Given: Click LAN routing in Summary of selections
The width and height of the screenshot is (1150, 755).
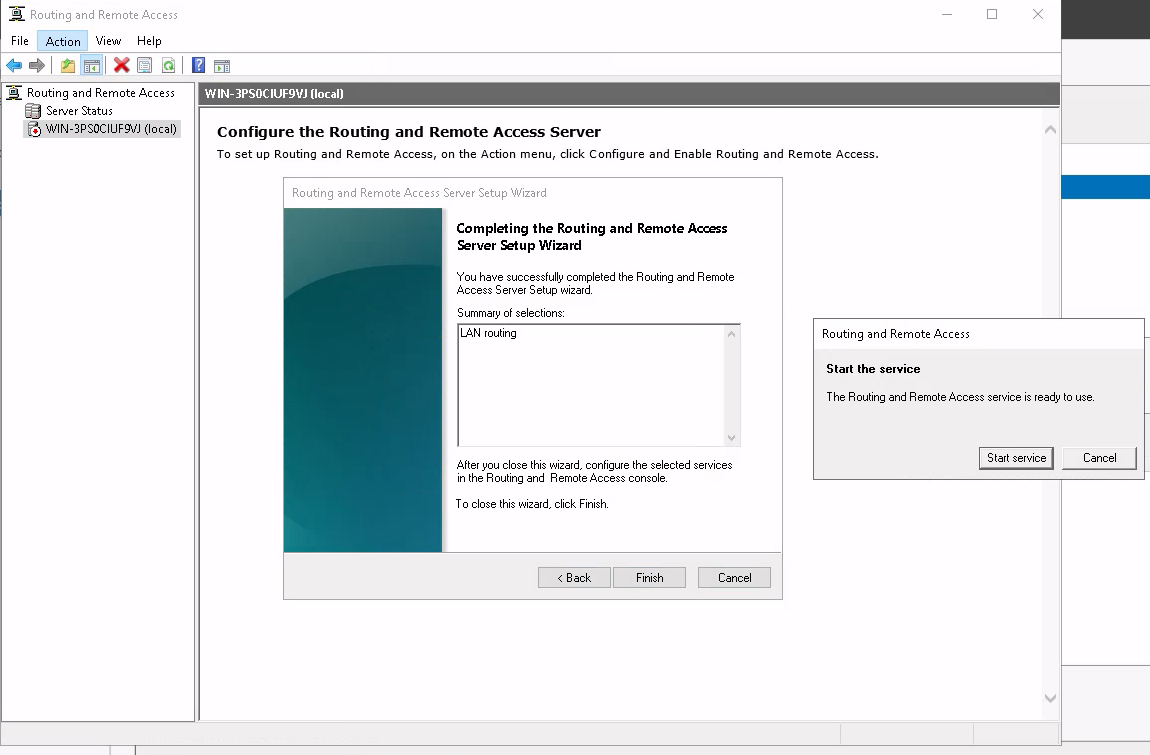Looking at the screenshot, I should click(488, 333).
